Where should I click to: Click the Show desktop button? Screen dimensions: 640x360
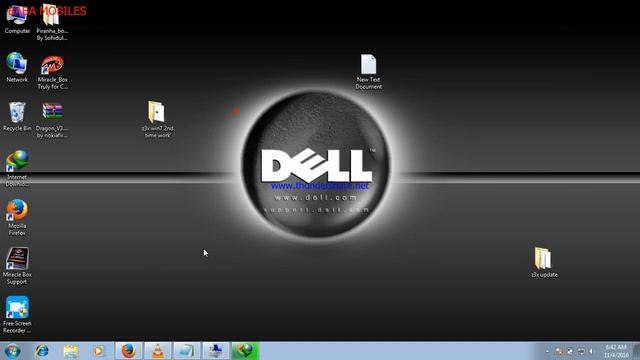(x=636, y=351)
